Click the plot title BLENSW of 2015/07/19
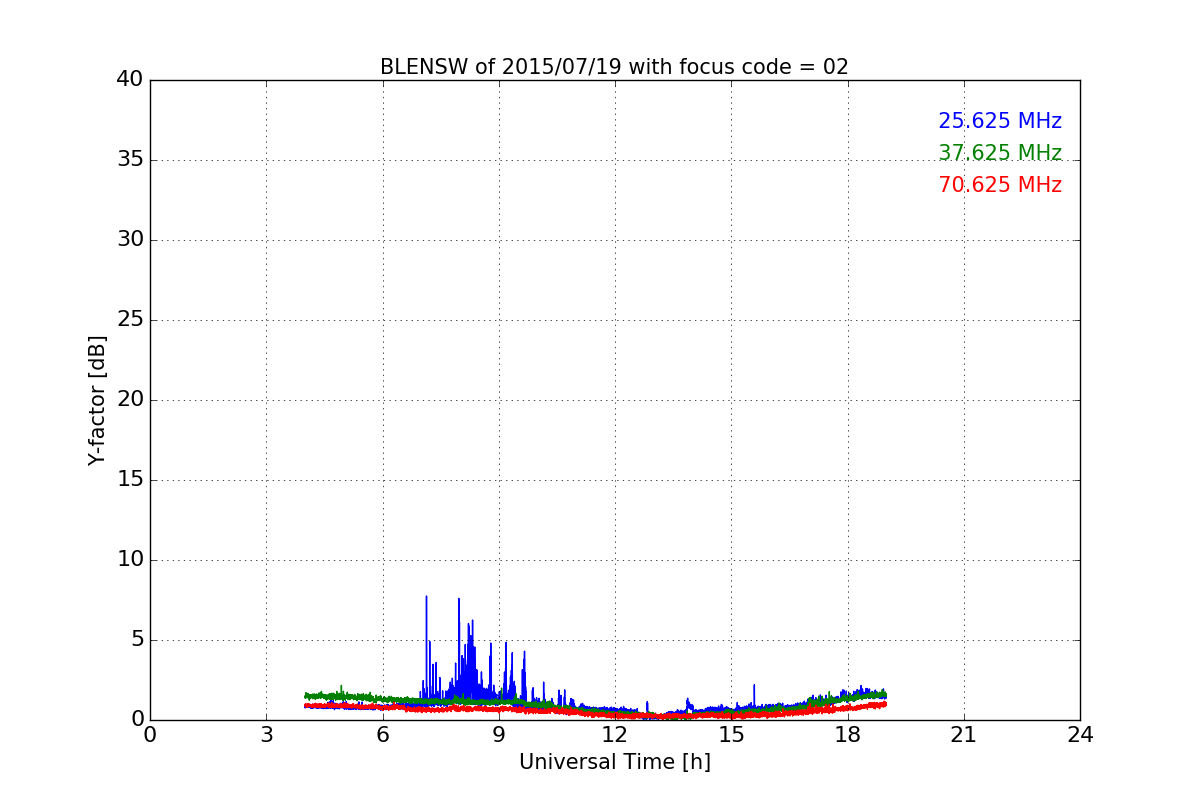Screen dimensions: 1200x800 pyautogui.click(x=614, y=67)
